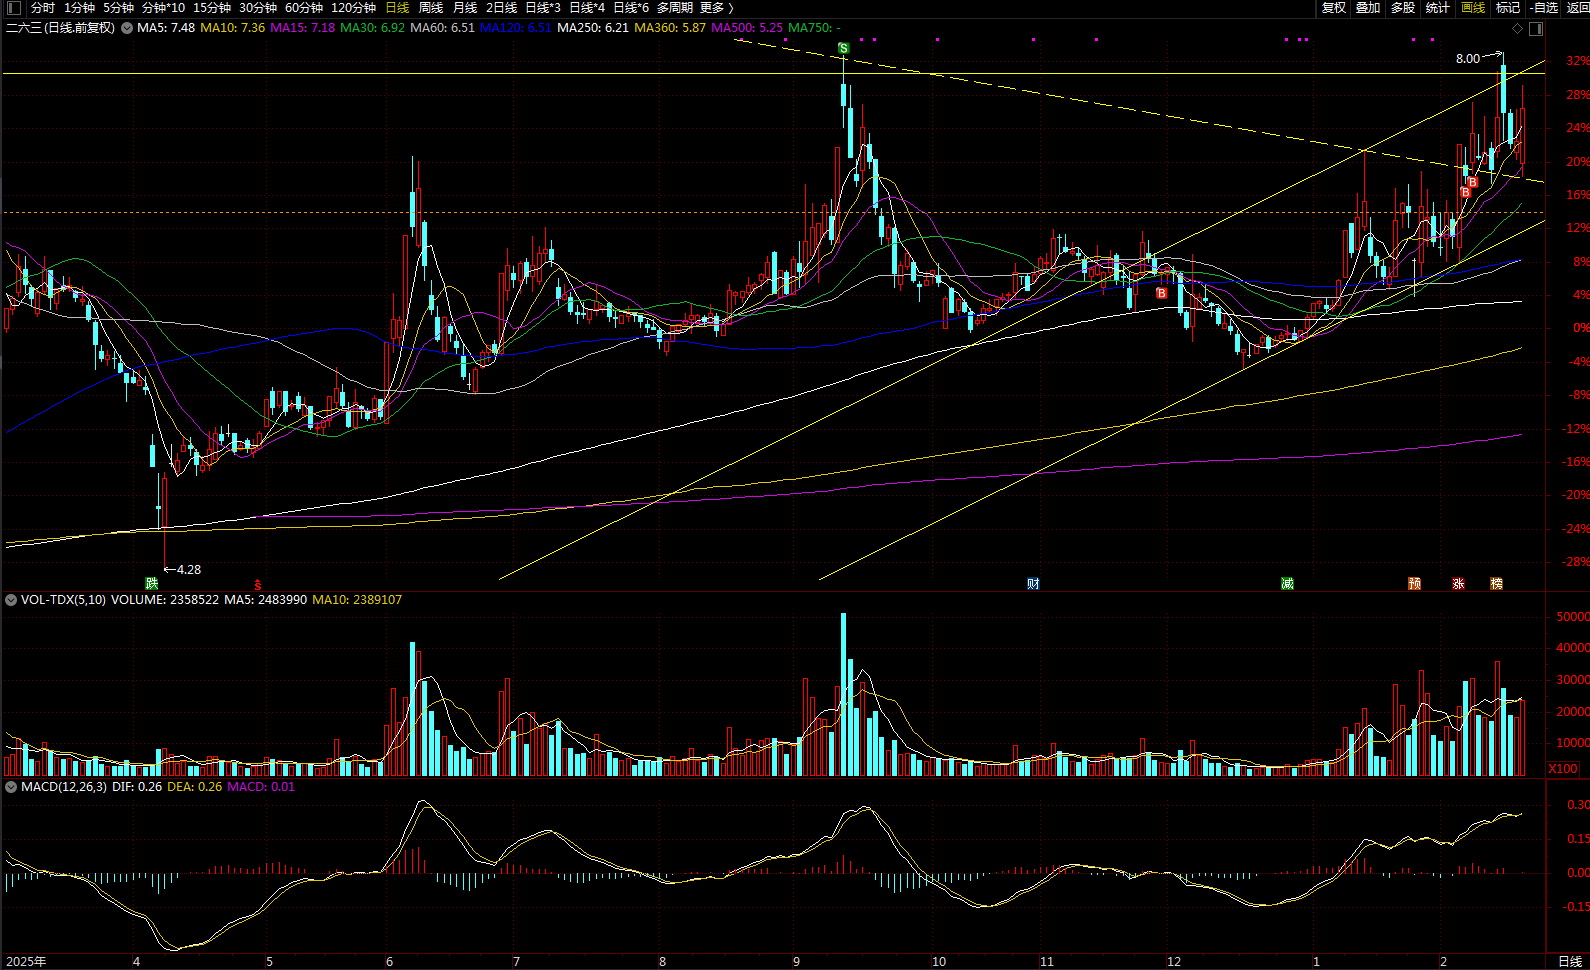The height and width of the screenshot is (970, 1590).
Task: Select the 5分钟 timeframe
Action: 118,8
